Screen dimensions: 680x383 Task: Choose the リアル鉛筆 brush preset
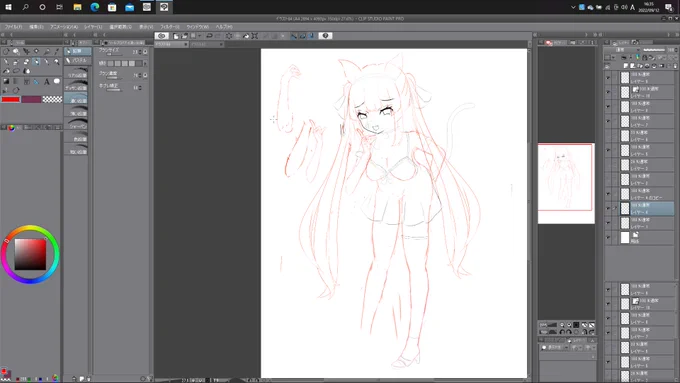click(x=76, y=72)
